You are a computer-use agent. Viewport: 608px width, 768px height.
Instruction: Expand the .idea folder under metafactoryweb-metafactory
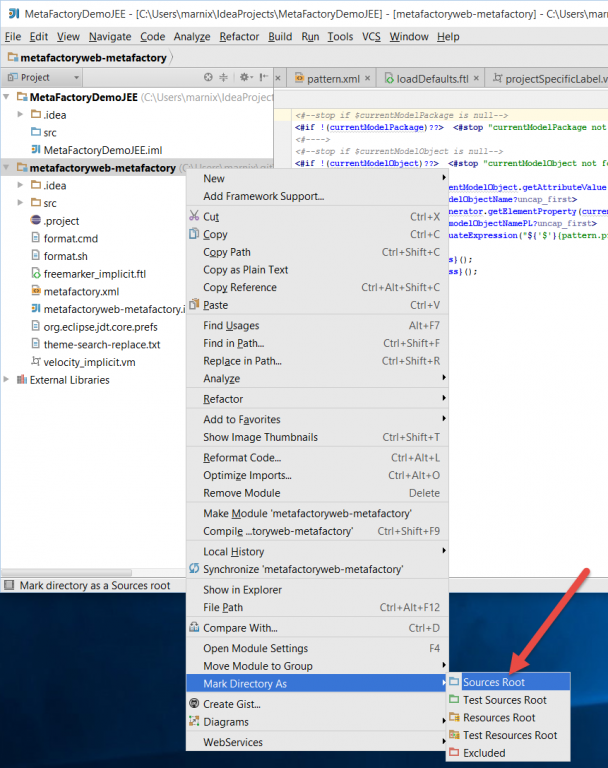click(x=22, y=186)
